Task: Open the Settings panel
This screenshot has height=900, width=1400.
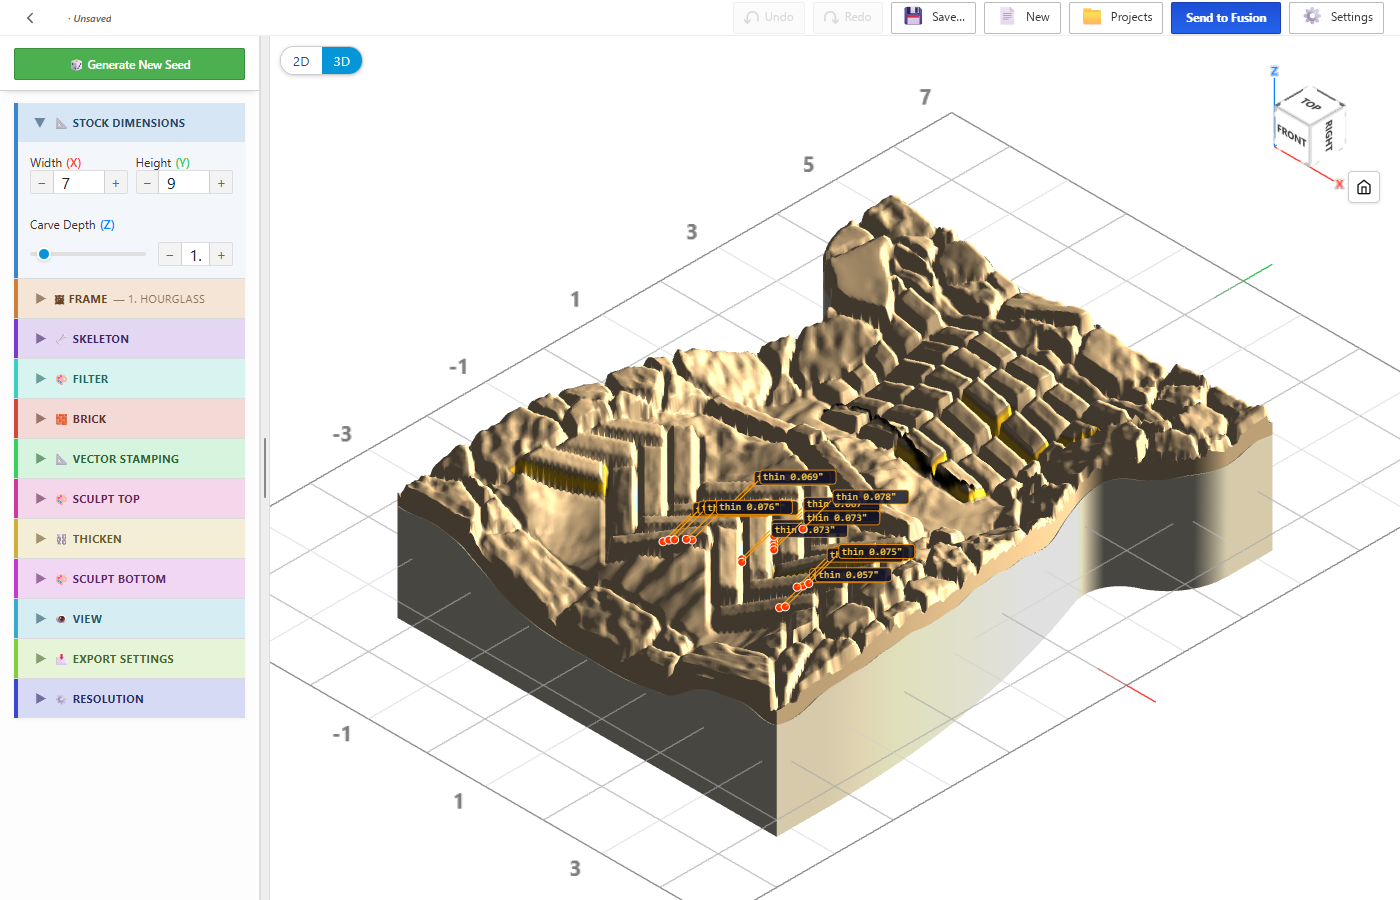Action: tap(1337, 18)
